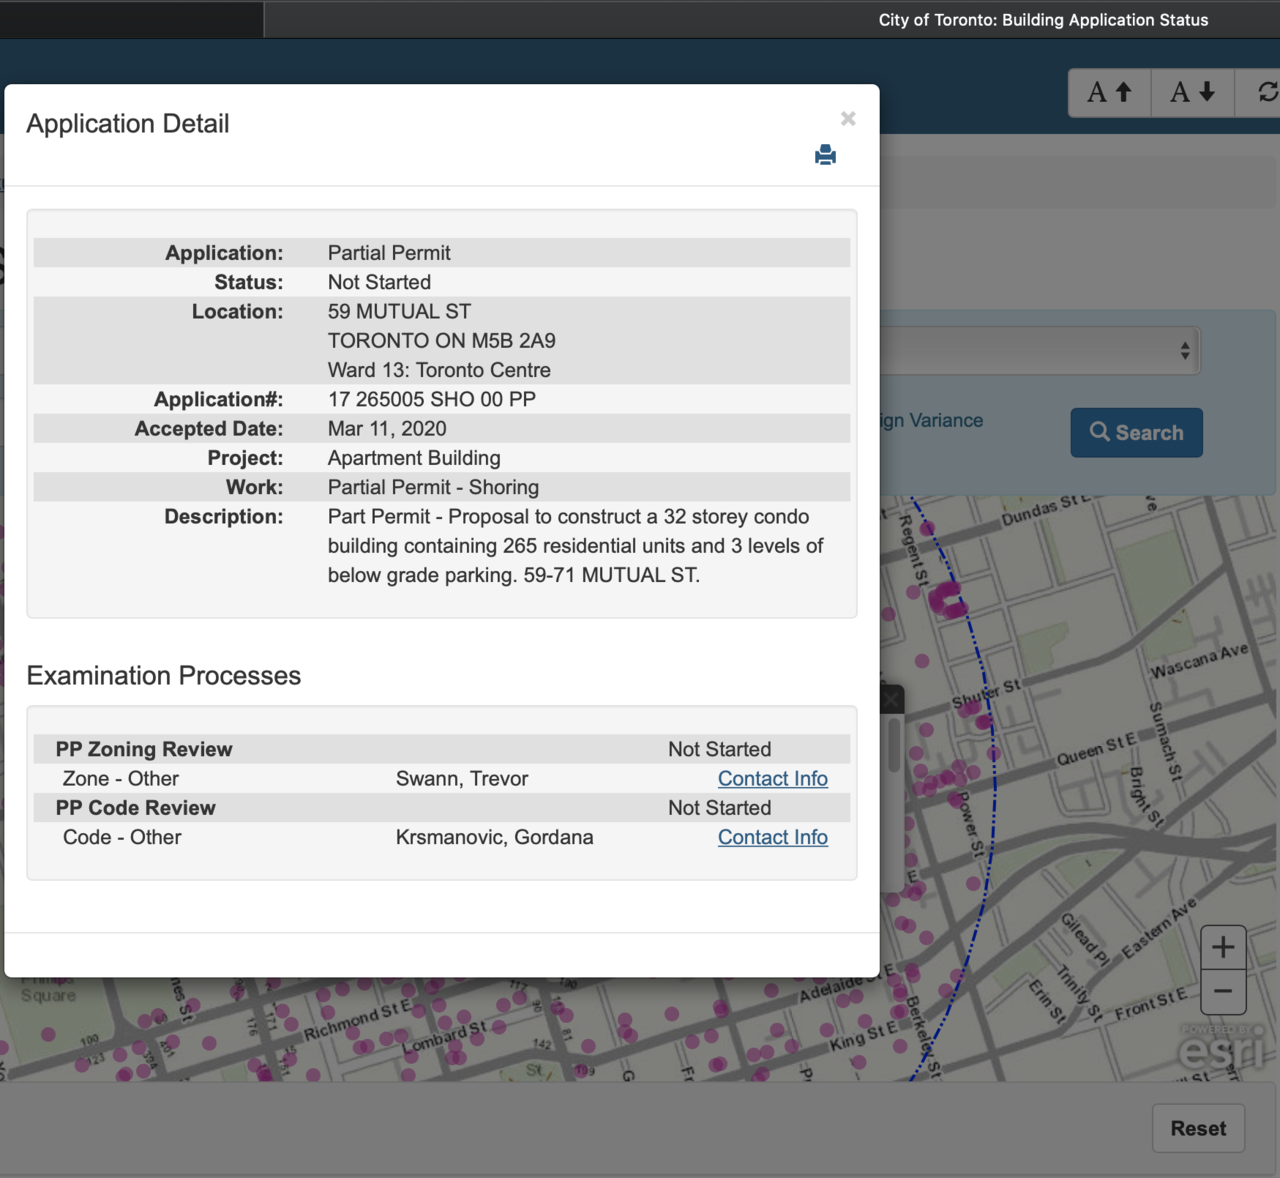Select City of Toronto Building Application Status tab

point(1043,20)
